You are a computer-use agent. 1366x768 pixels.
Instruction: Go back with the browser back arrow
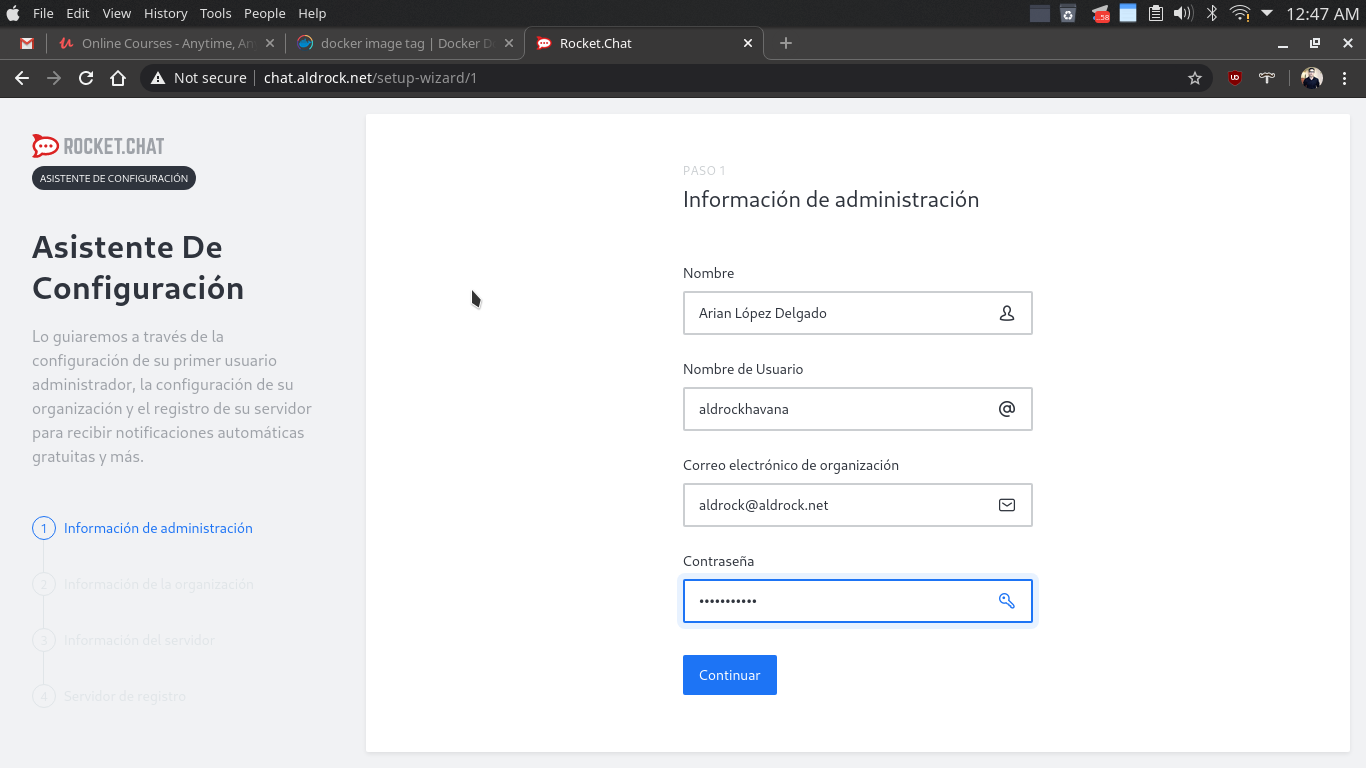point(22,78)
